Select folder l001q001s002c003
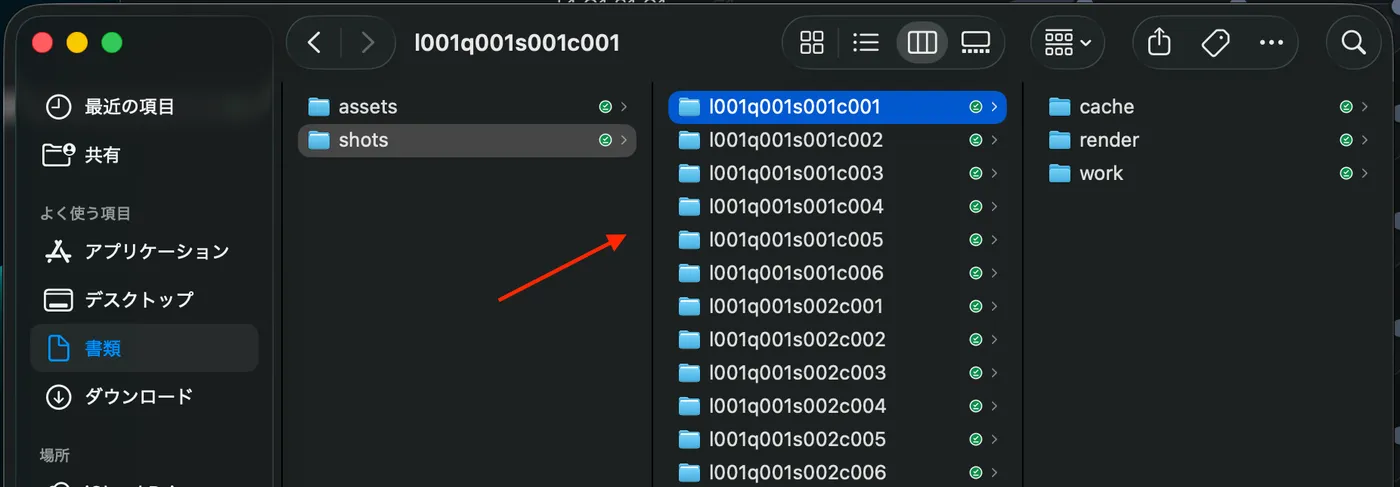This screenshot has height=487, width=1400. [837, 373]
